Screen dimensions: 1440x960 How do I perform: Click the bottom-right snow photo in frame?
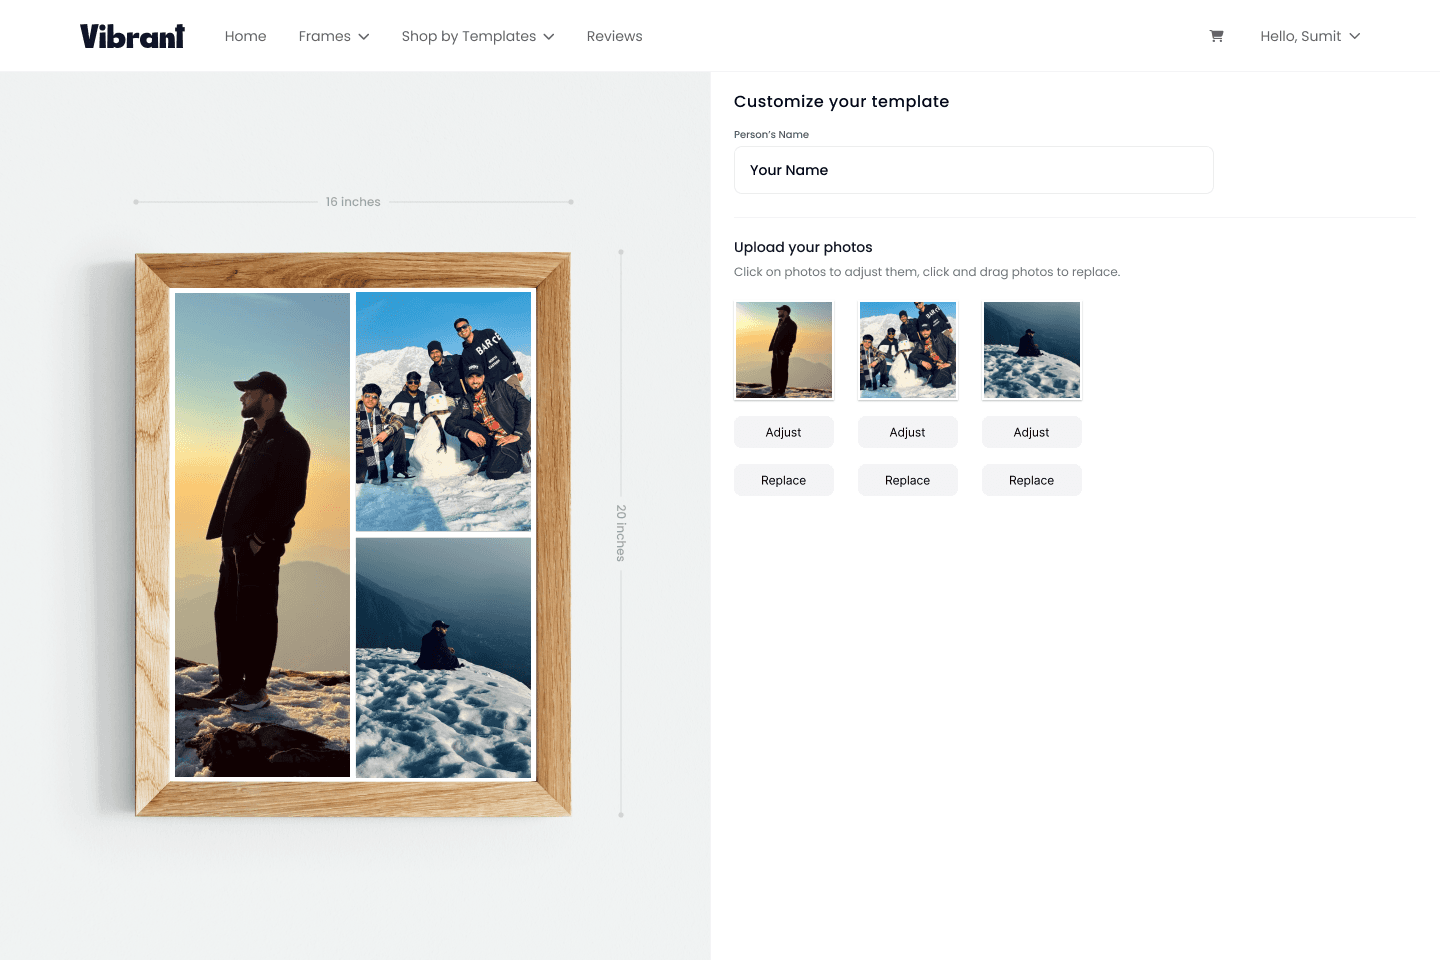(x=443, y=657)
